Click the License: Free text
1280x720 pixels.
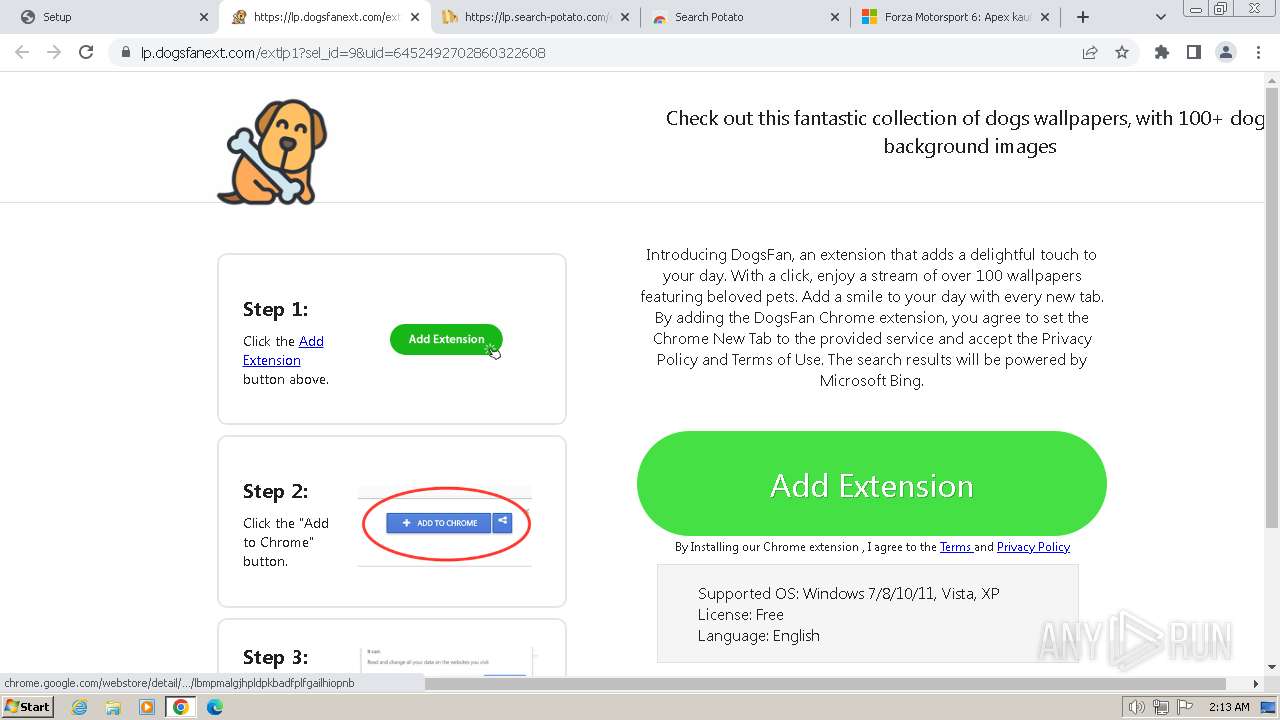[741, 614]
